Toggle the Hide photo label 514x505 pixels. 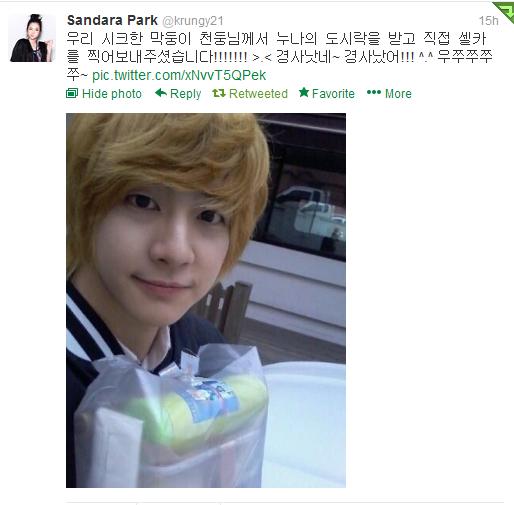(112, 94)
